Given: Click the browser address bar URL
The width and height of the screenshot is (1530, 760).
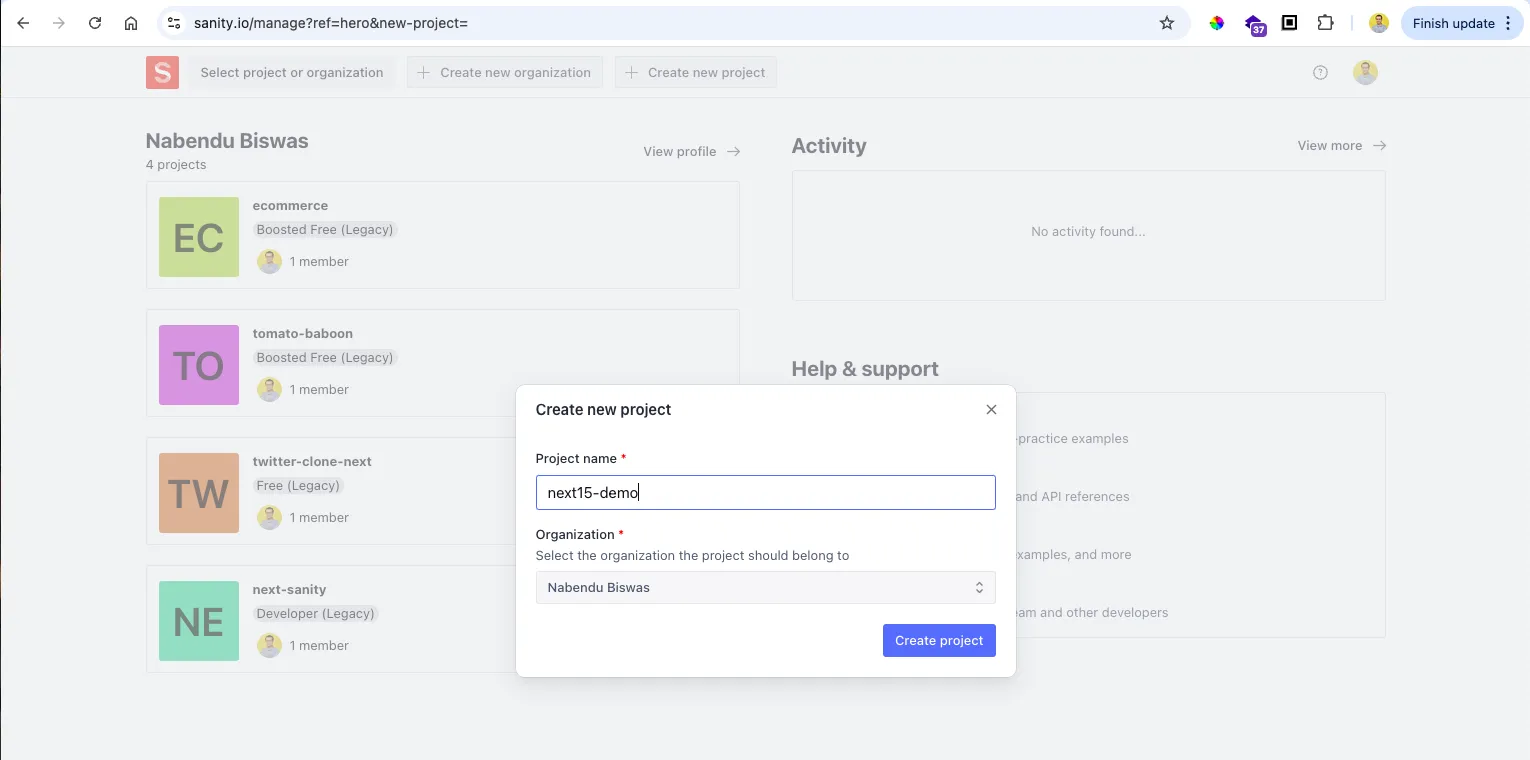Looking at the screenshot, I should coord(331,23).
